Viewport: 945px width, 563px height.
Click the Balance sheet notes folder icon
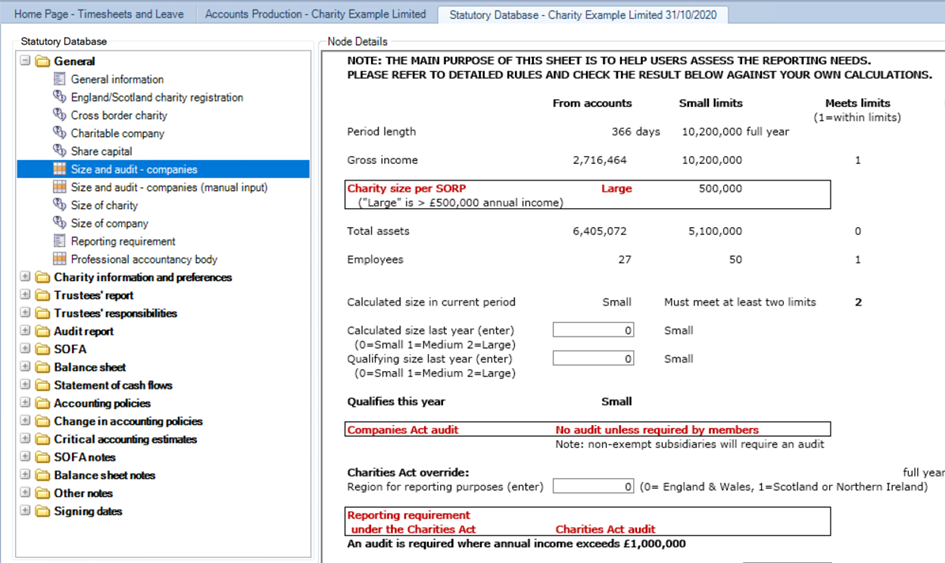pos(42,475)
